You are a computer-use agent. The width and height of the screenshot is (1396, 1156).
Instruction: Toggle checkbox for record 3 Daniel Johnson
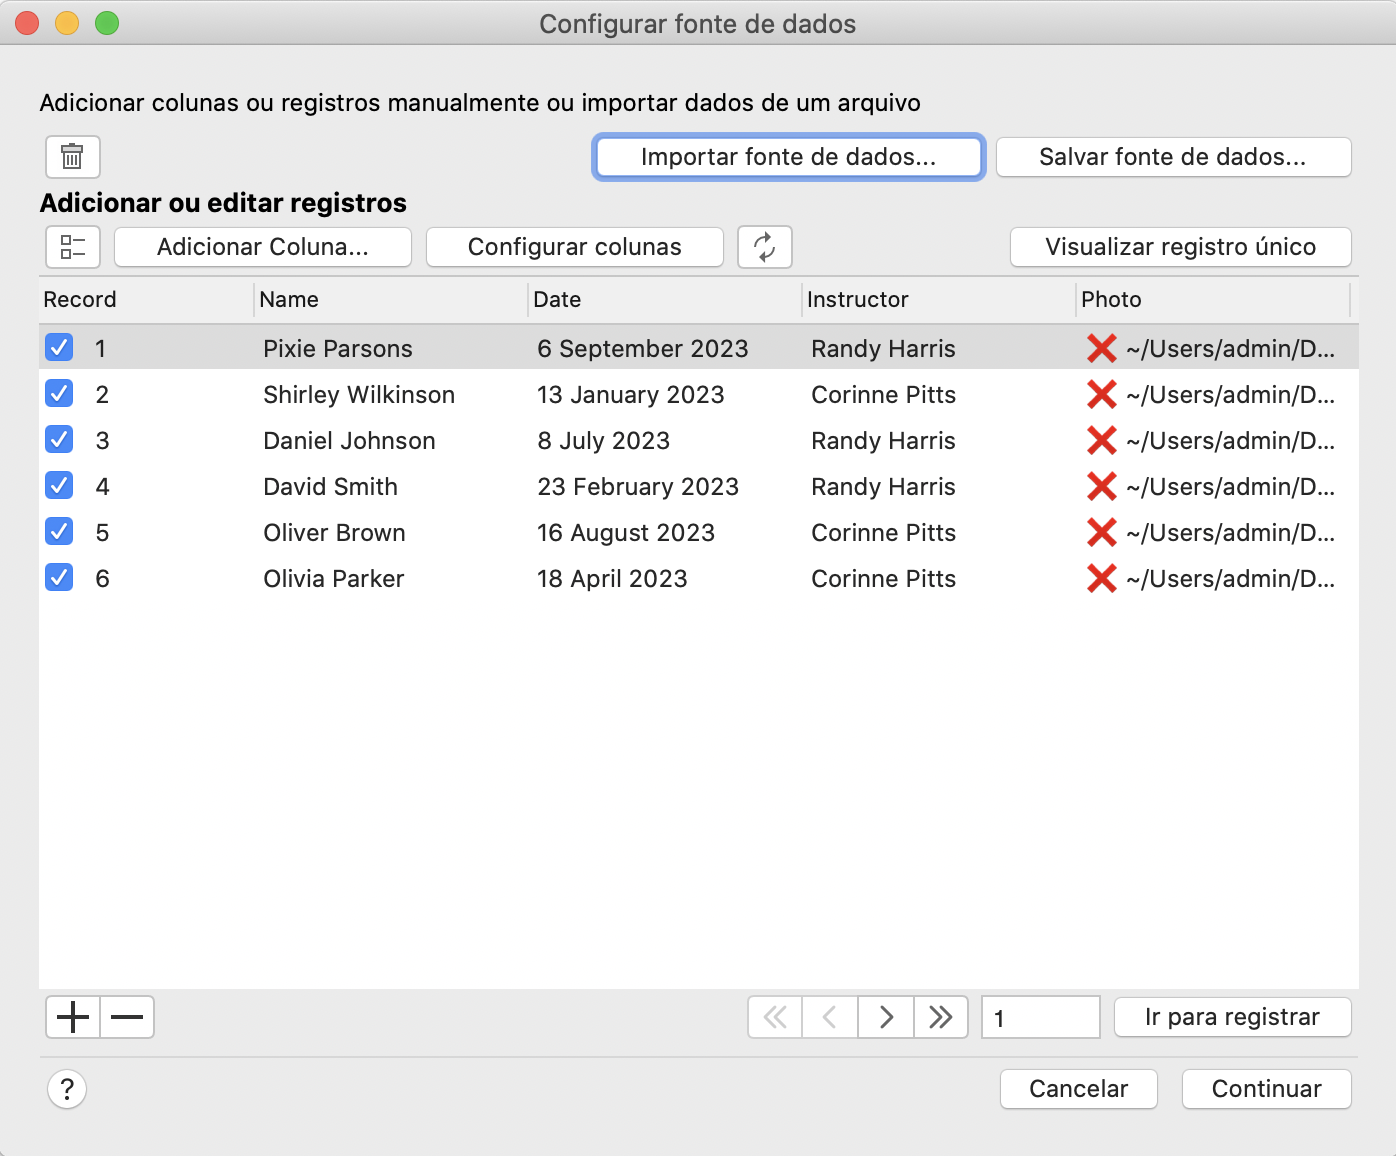[x=59, y=440]
